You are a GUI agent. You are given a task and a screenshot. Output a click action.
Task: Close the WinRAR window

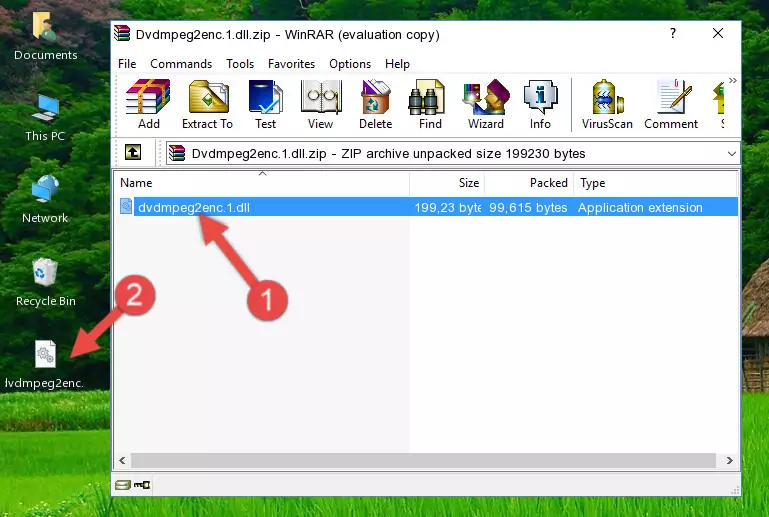718,33
